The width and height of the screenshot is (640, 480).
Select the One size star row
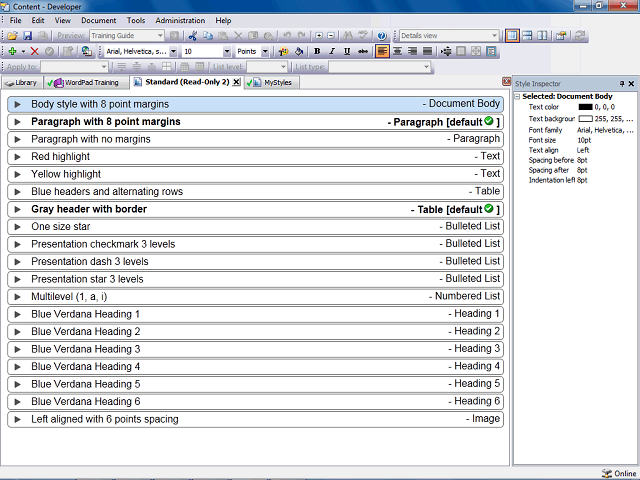pyautogui.click(x=256, y=227)
